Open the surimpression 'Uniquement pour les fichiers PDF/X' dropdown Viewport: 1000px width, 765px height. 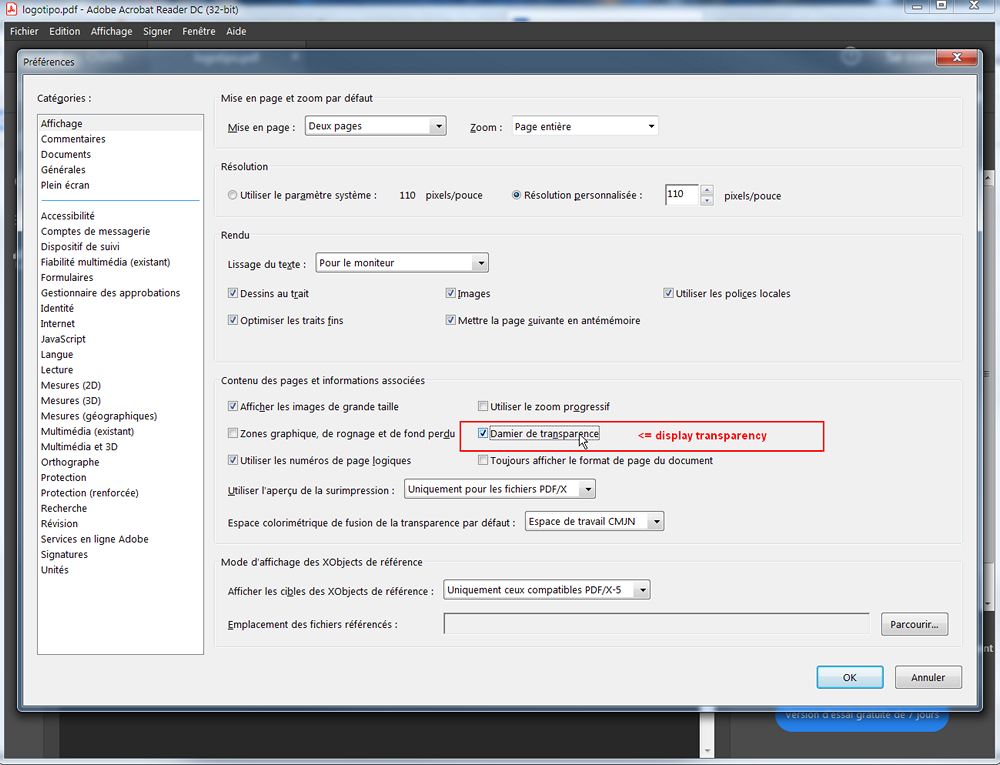[500, 490]
